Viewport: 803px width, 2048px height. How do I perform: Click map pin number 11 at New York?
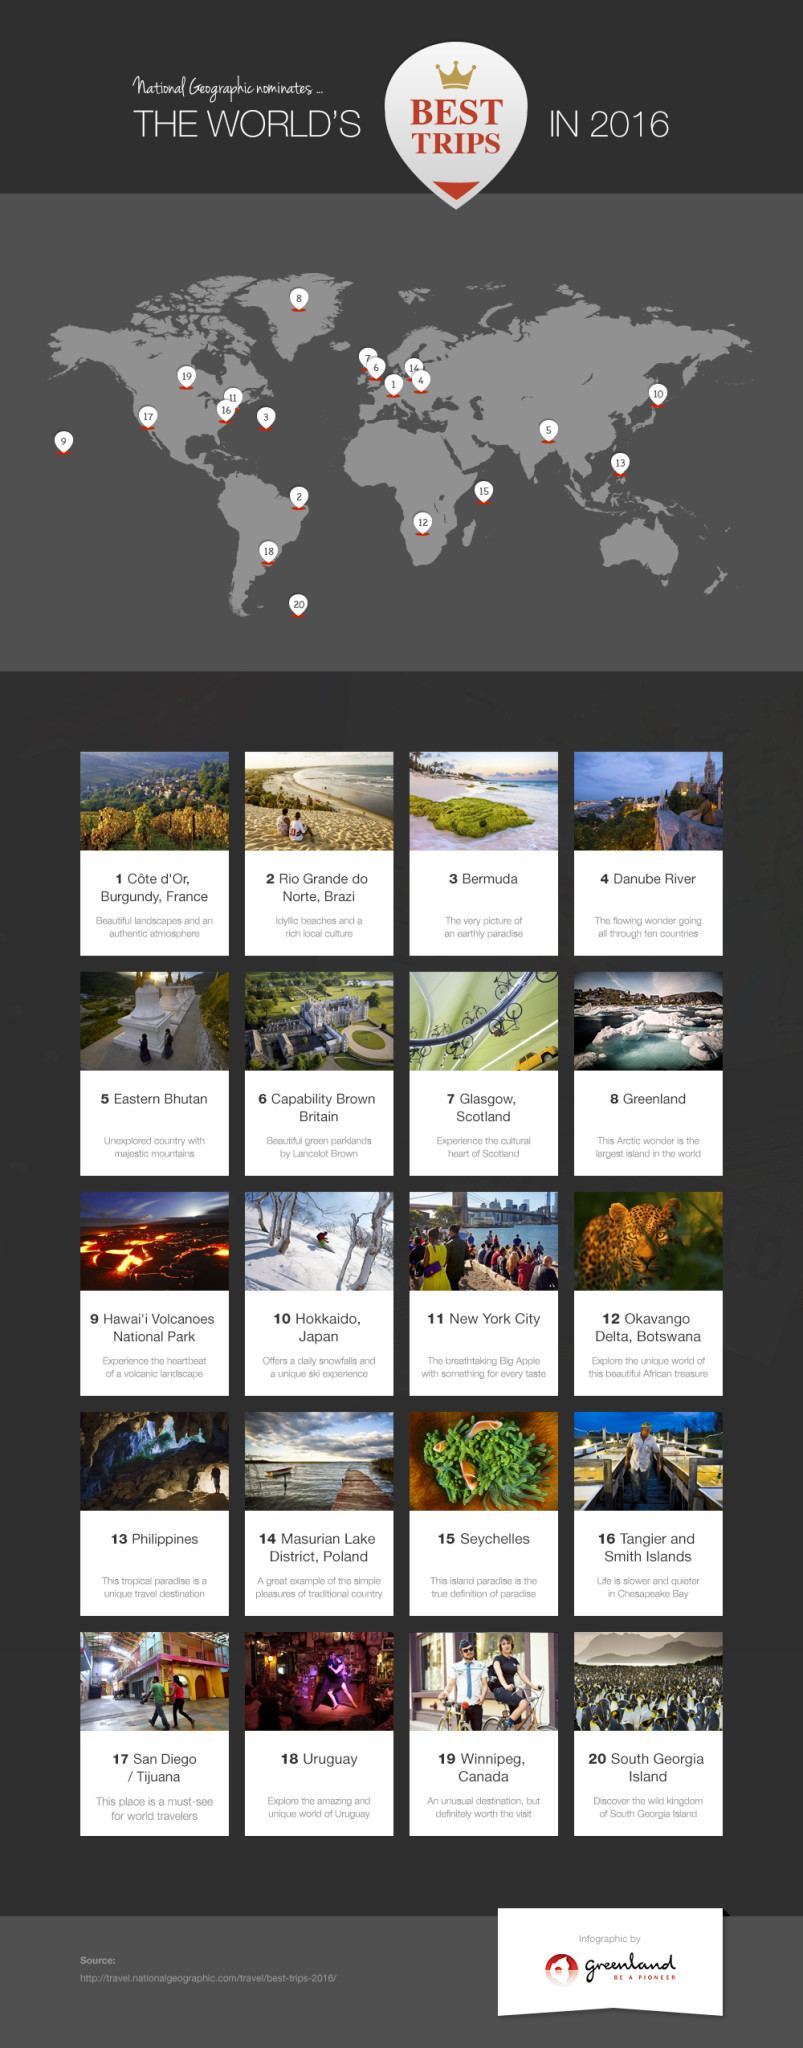click(233, 397)
